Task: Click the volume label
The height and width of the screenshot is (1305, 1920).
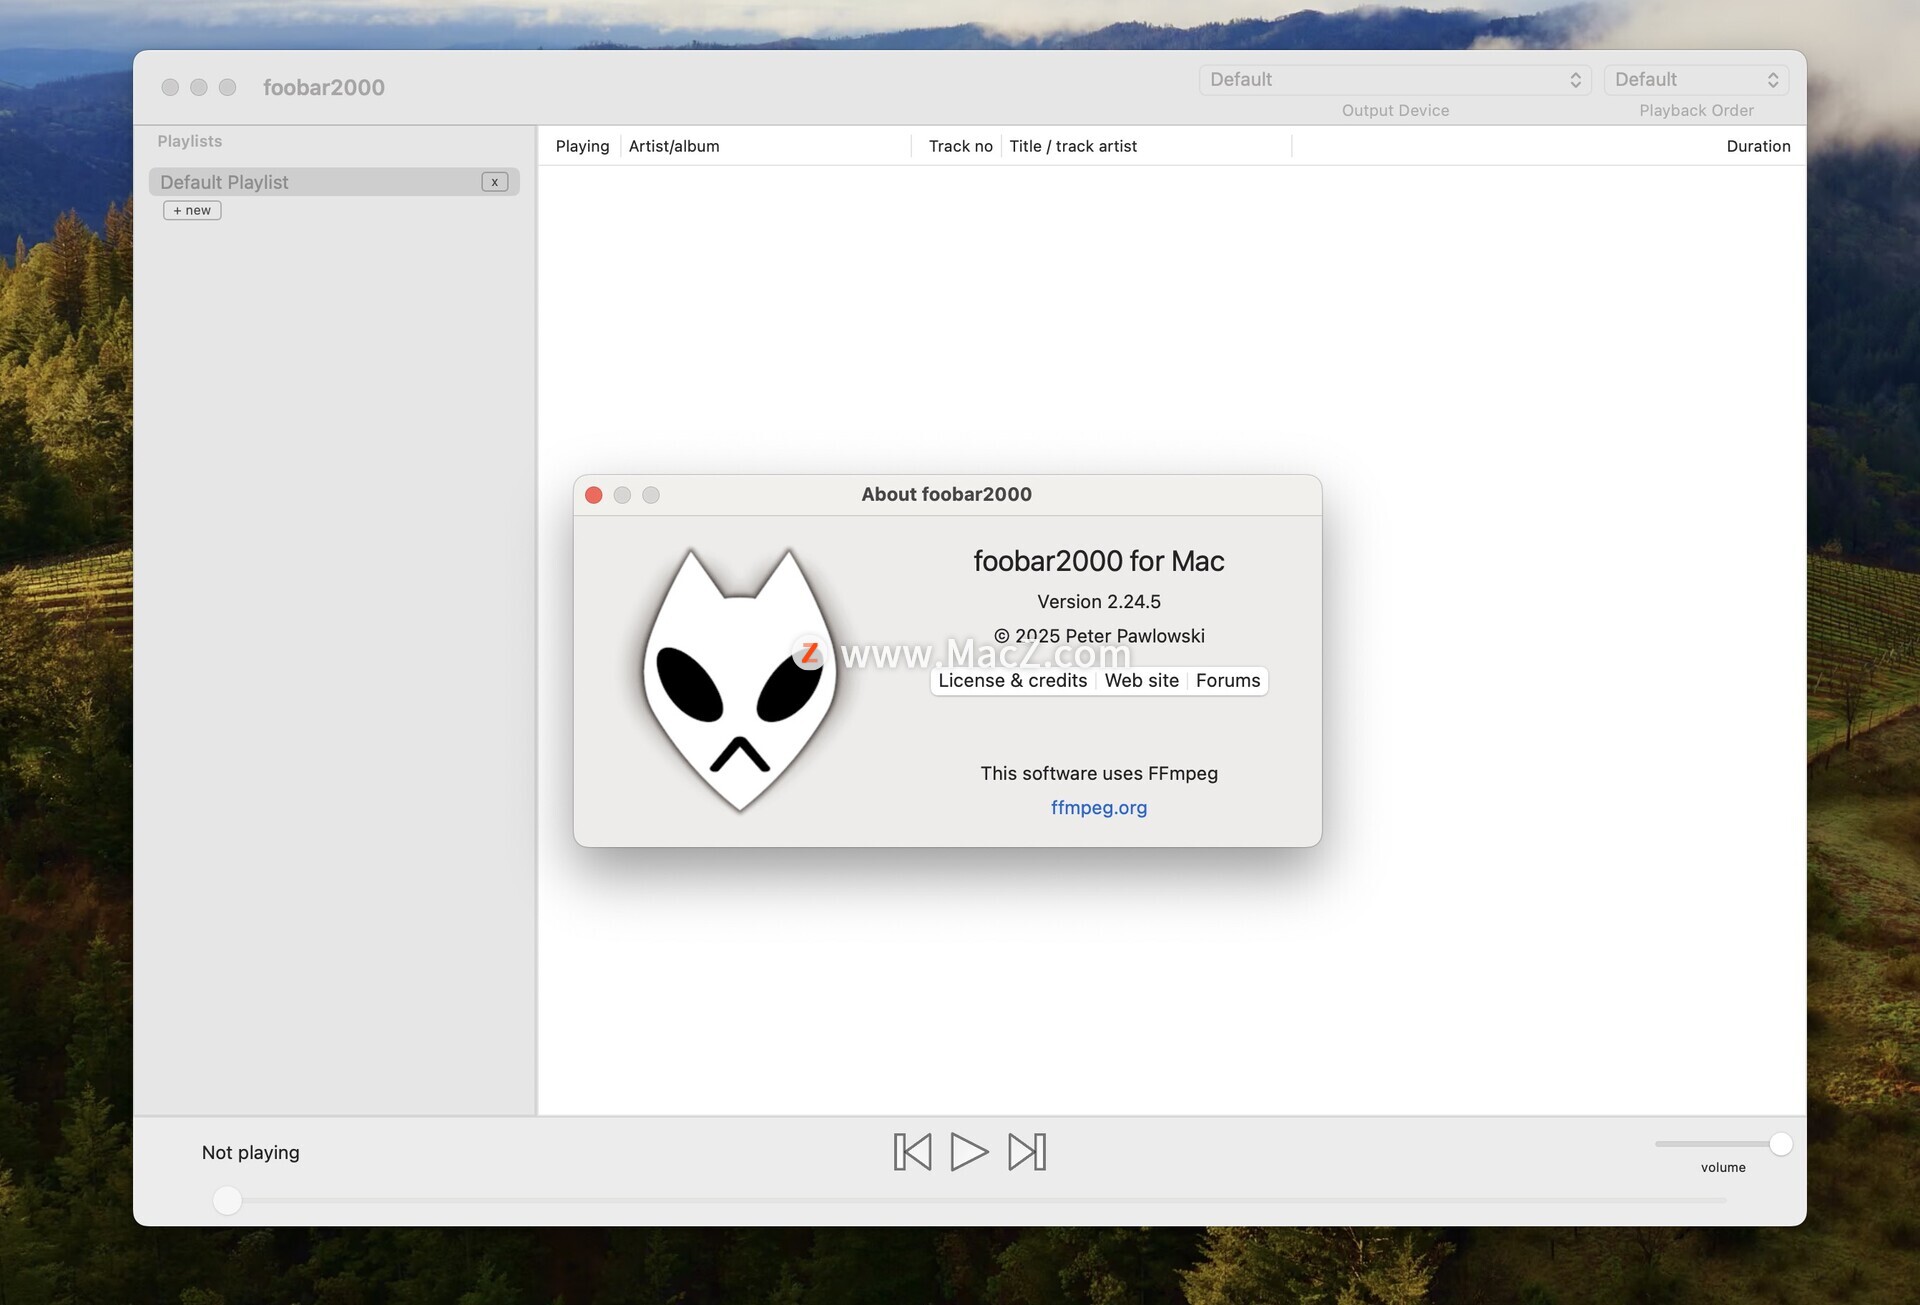Action: [x=1722, y=1167]
